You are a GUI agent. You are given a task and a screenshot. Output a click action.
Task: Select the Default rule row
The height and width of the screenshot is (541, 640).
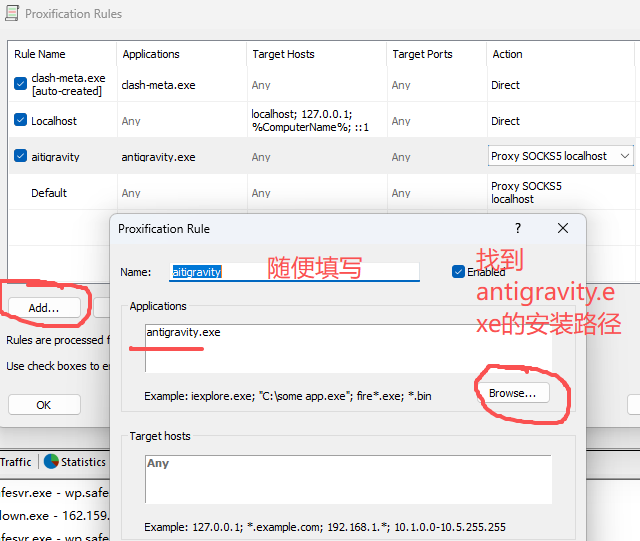[x=49, y=193]
